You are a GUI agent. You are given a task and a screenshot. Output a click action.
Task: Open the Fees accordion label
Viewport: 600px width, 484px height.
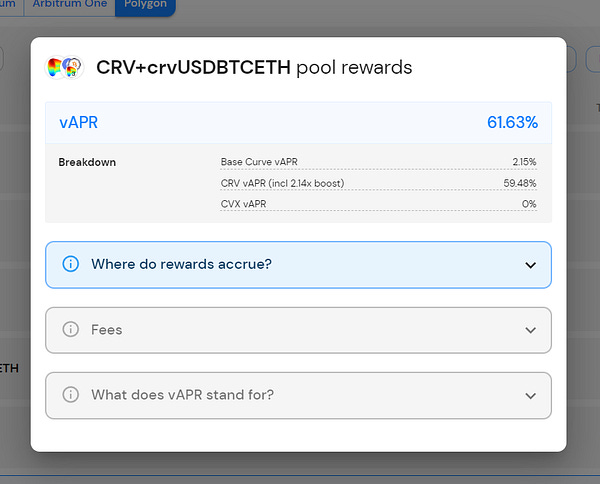[x=106, y=329]
